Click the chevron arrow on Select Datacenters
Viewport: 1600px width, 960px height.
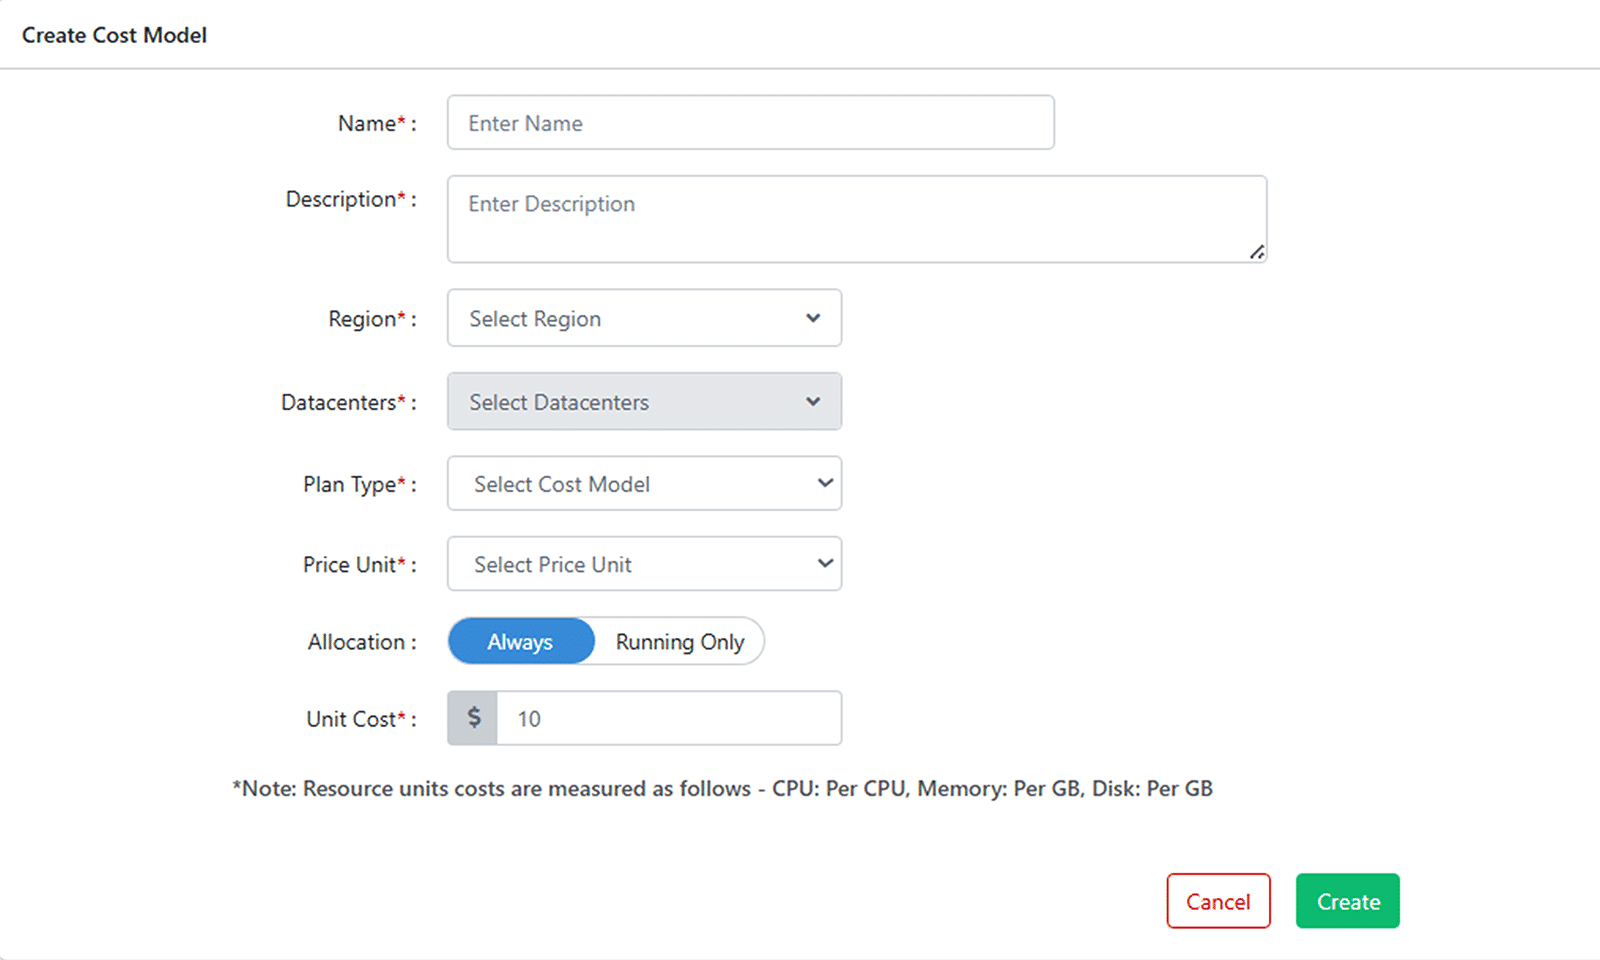pyautogui.click(x=813, y=402)
